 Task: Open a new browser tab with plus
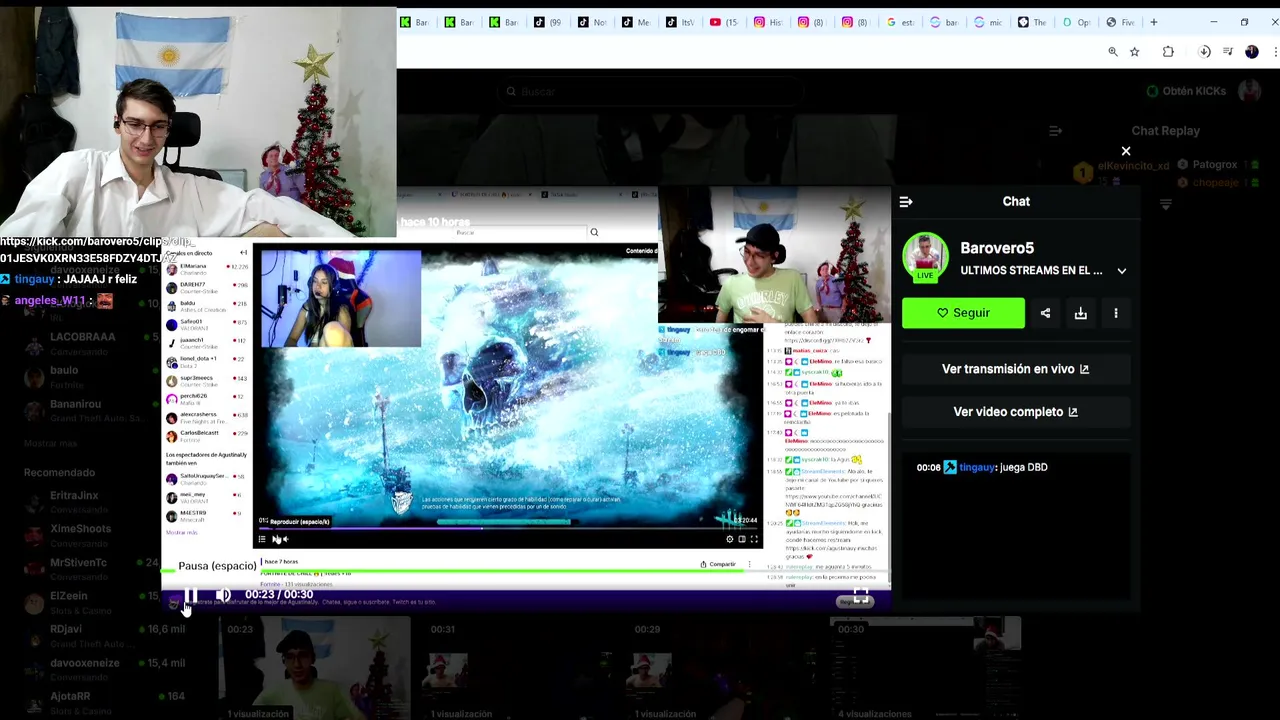[x=1154, y=22]
